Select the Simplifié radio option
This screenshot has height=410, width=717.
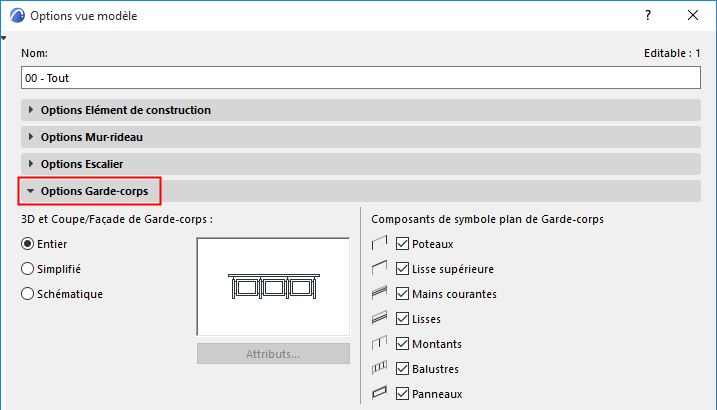(x=28, y=268)
